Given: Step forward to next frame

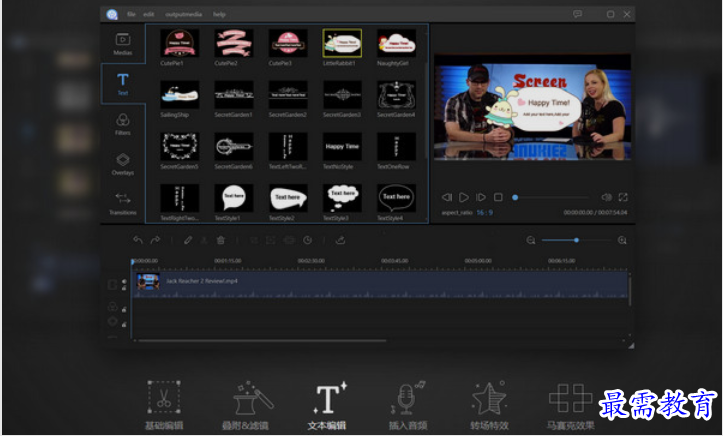Looking at the screenshot, I should coord(480,197).
